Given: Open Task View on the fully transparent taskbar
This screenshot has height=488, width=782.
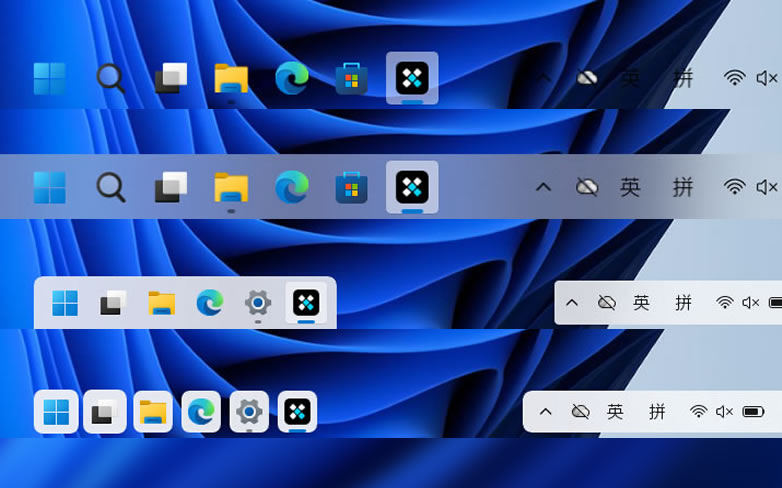Looking at the screenshot, I should [x=171, y=78].
